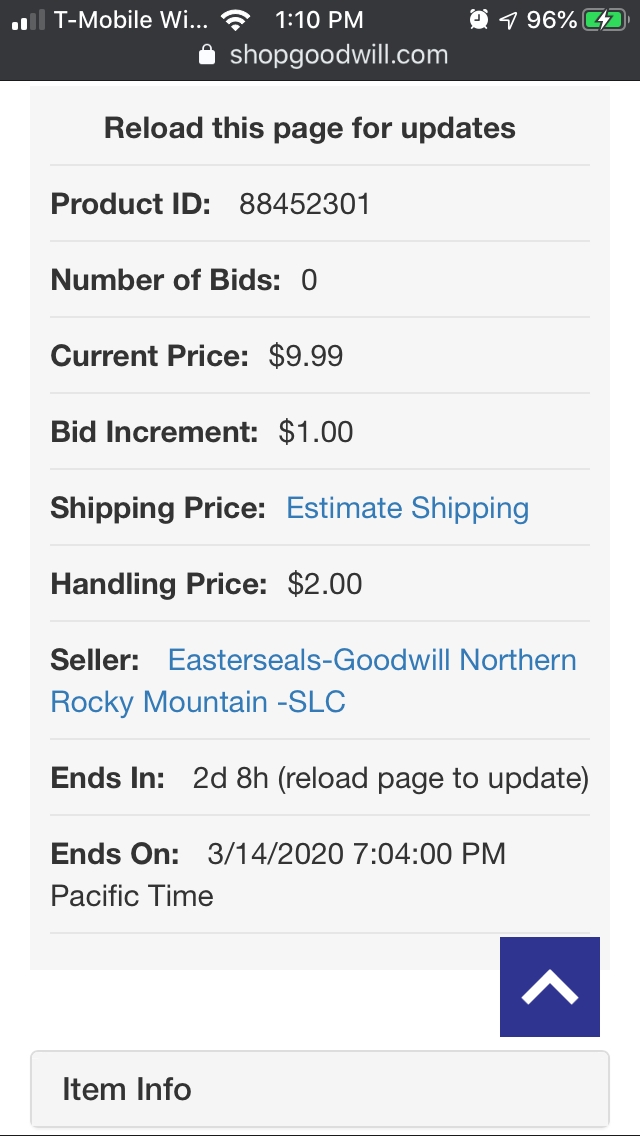This screenshot has width=640, height=1136.
Task: Tap the upward chevron scroll-to-top button
Action: (x=549, y=986)
